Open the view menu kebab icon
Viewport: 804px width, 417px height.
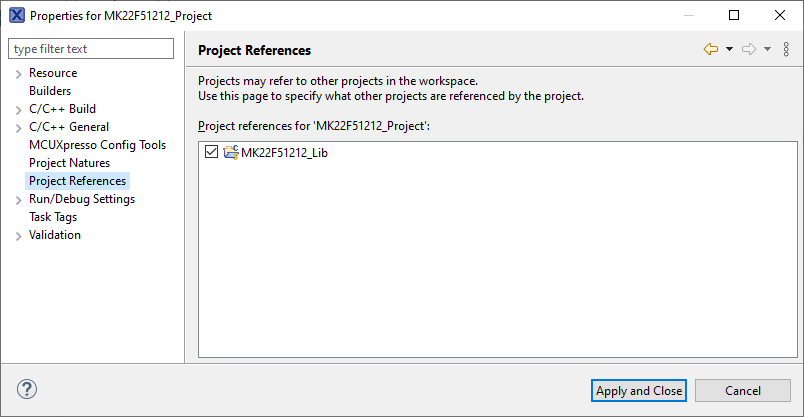pos(786,49)
